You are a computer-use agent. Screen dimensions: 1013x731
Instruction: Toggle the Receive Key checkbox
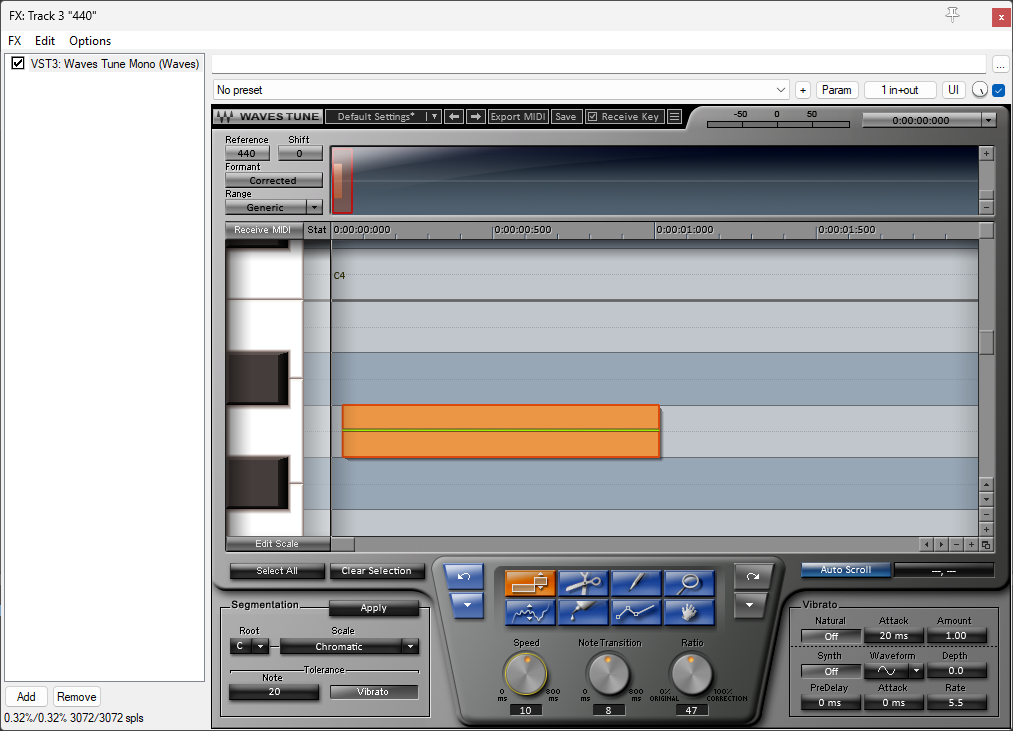coord(592,116)
